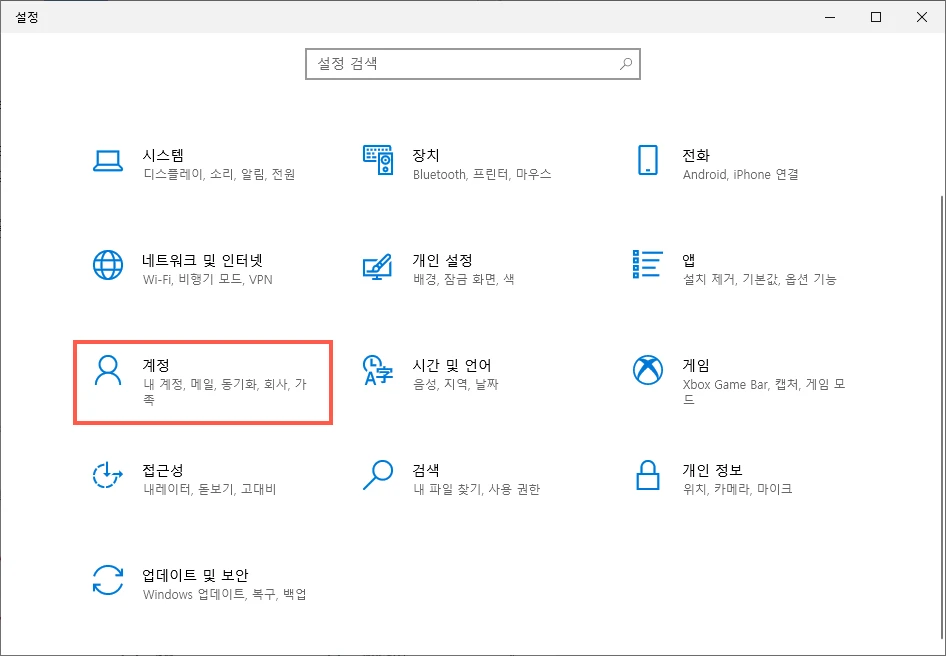Click the 앱 heading text

[689, 260]
